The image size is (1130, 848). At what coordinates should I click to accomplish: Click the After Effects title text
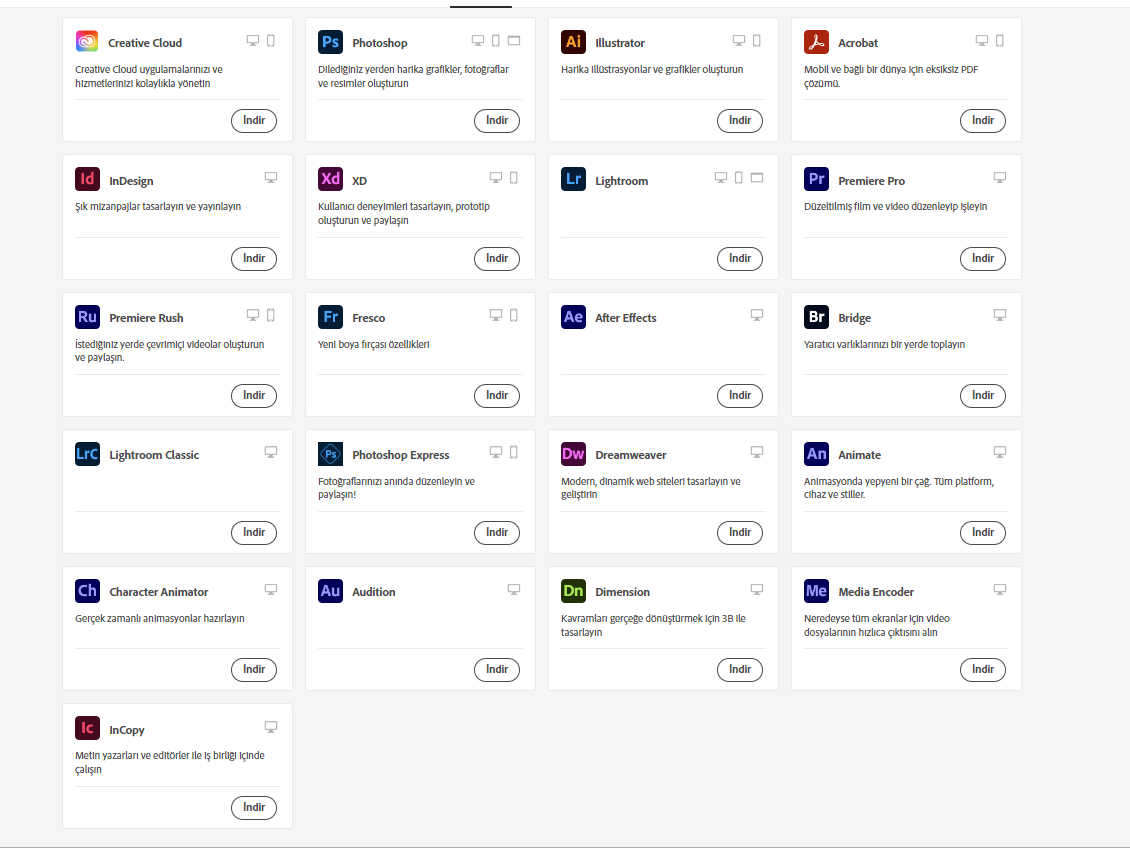pyautogui.click(x=626, y=318)
